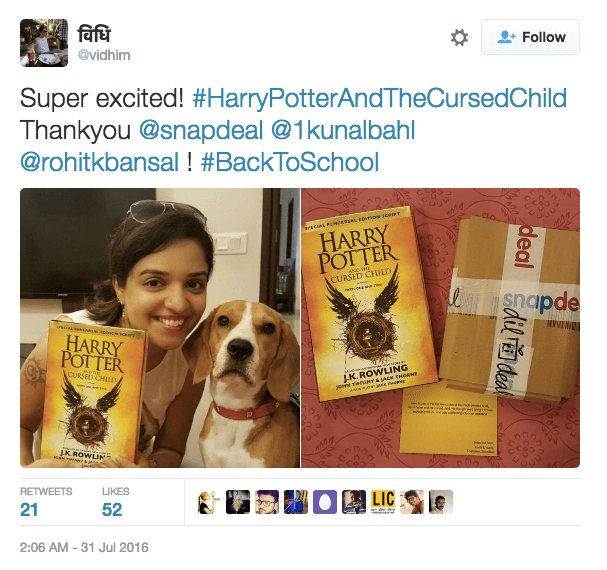Screen dimensions: 607x570
Task: Open the @snapdeal mention
Action: [201, 129]
